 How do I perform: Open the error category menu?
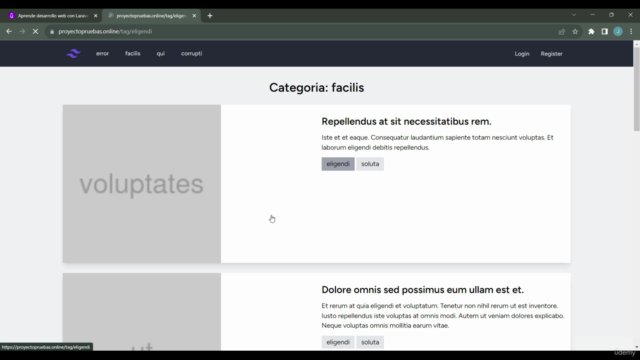tap(102, 53)
